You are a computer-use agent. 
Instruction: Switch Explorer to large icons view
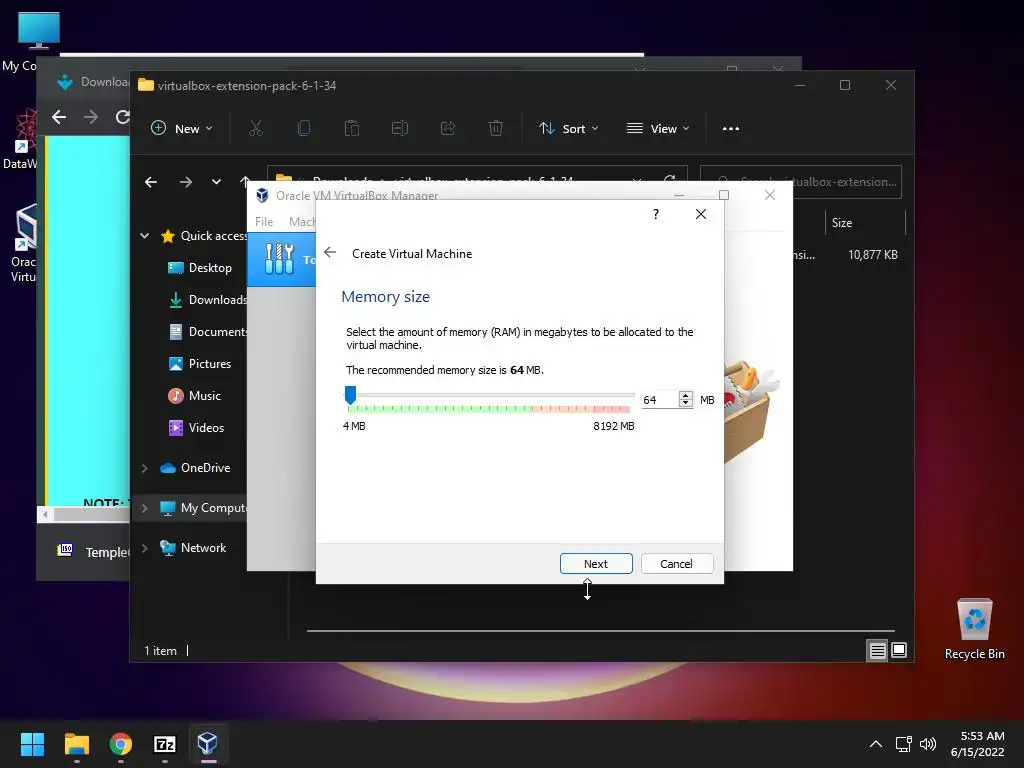pyautogui.click(x=899, y=650)
